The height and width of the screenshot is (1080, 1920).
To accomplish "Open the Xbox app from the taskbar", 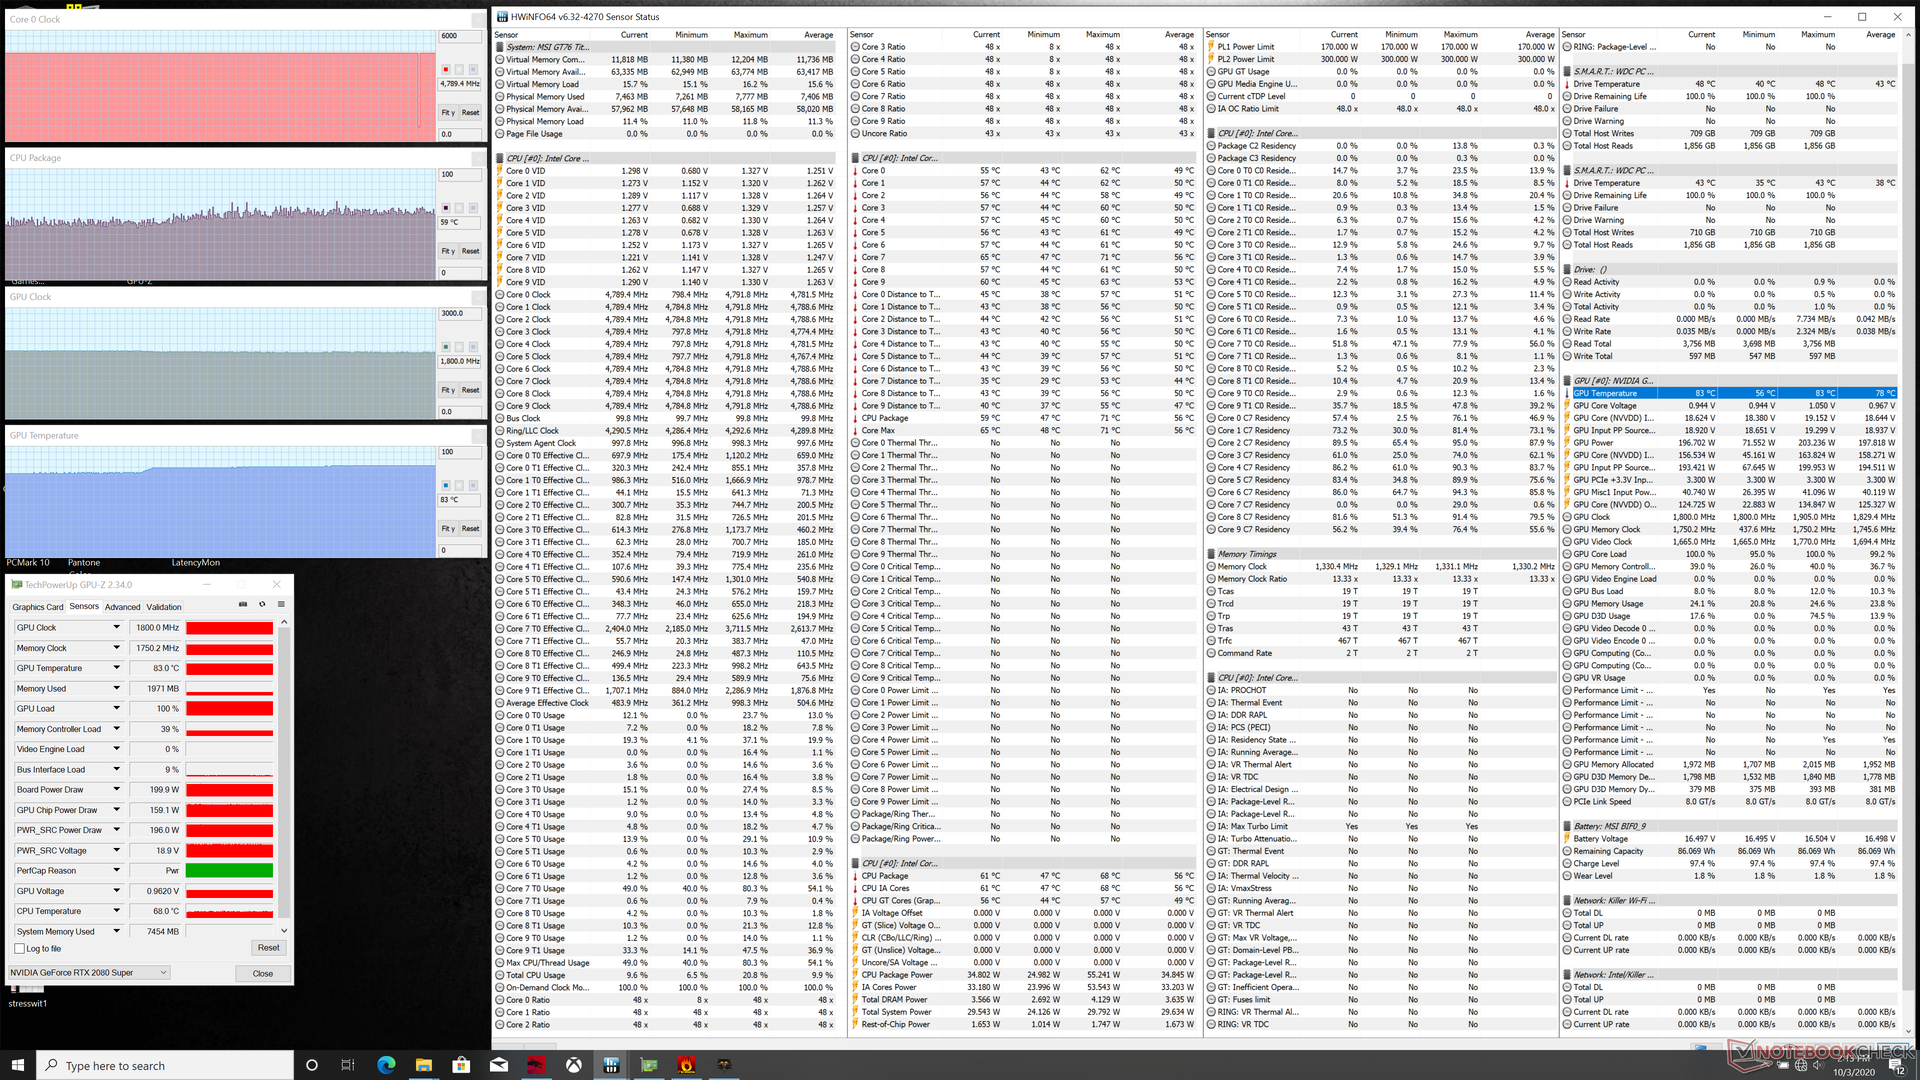I will [574, 1065].
